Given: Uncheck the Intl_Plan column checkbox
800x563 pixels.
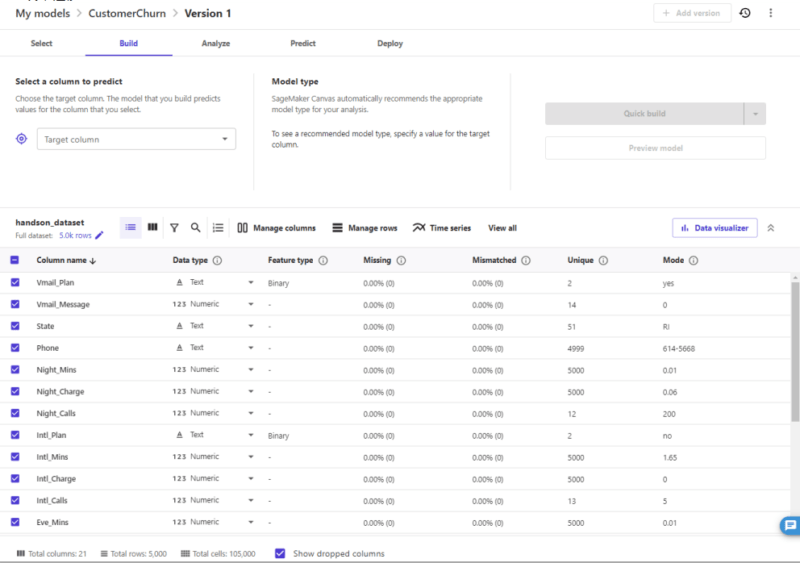Looking at the screenshot, I should click(x=14, y=435).
